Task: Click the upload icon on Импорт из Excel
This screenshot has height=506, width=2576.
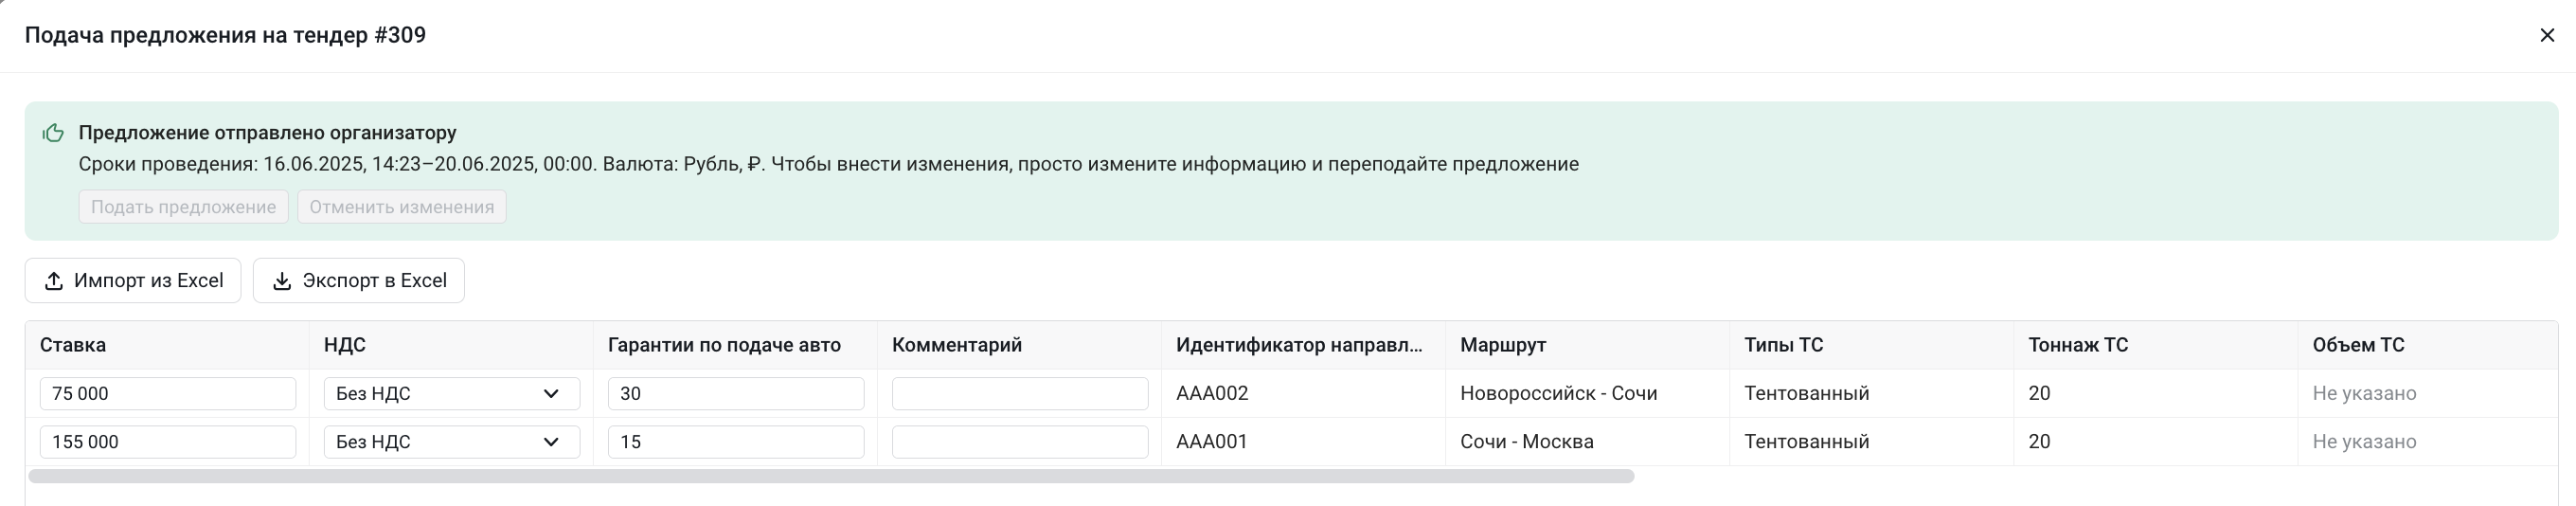Action: point(54,281)
